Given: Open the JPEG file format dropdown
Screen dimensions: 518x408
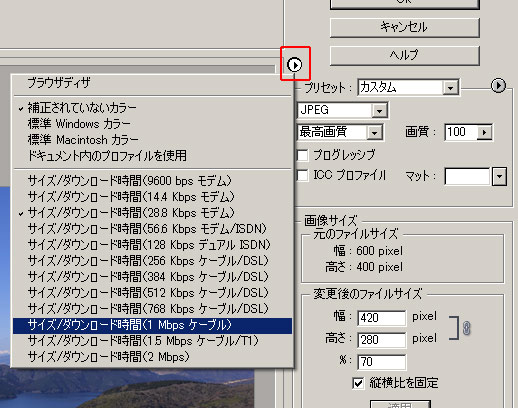Looking at the screenshot, I should [379, 111].
